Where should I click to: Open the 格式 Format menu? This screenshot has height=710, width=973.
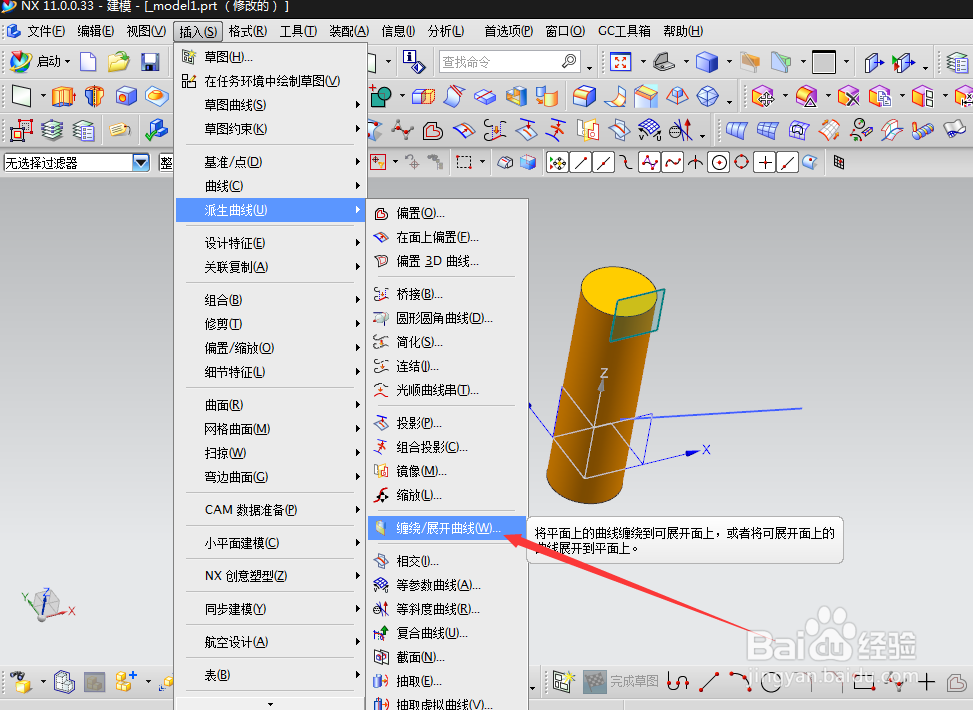[248, 31]
